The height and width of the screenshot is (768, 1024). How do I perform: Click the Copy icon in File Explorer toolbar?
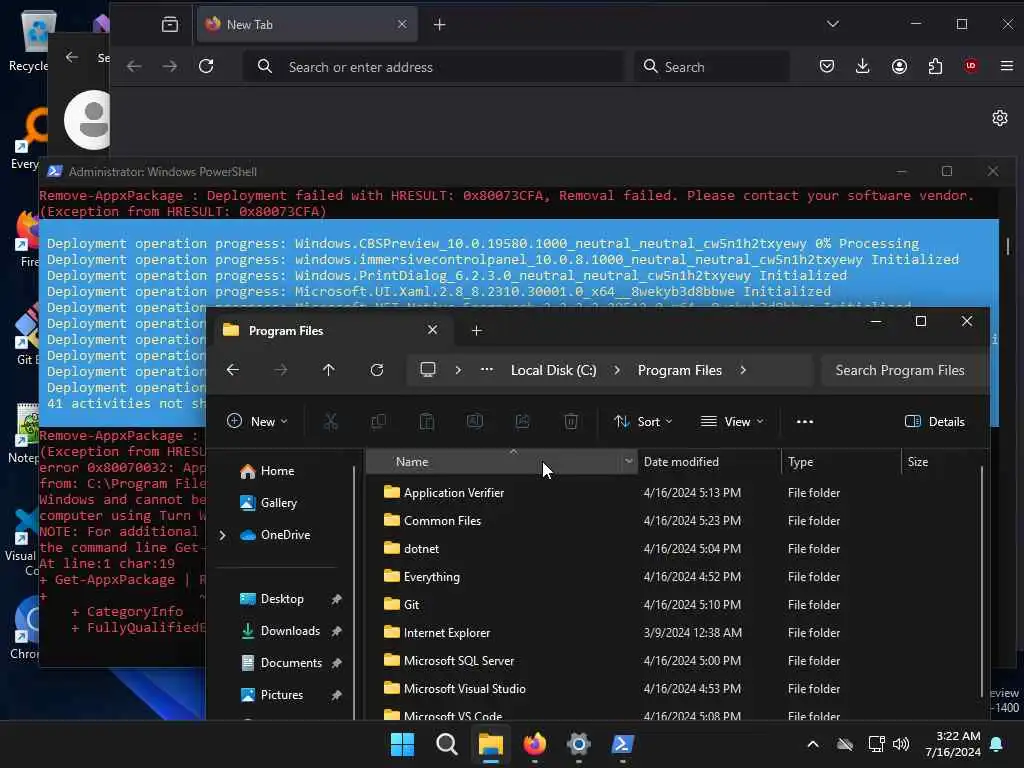point(378,422)
